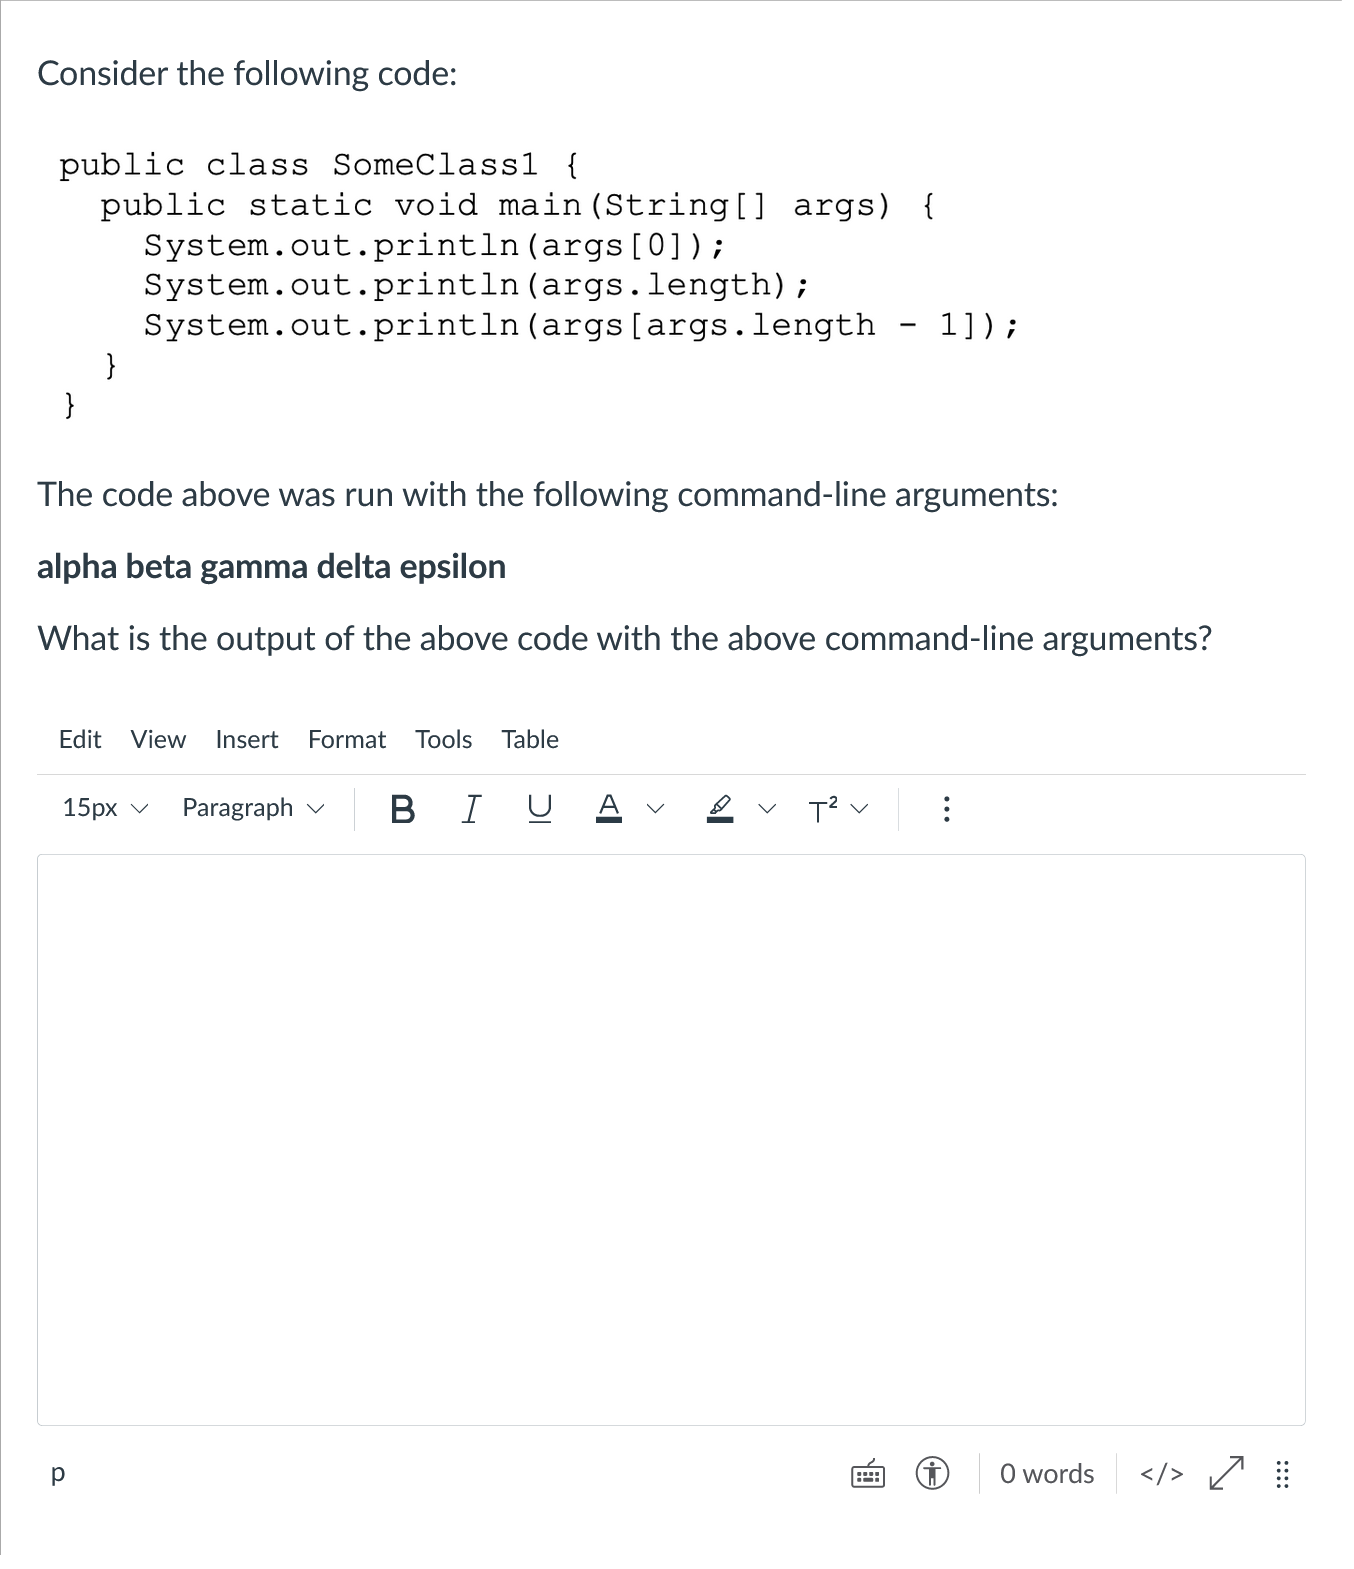Toggle bold formatting in the editor toolbar
Image resolution: width=1354 pixels, height=1569 pixels.
[403, 809]
